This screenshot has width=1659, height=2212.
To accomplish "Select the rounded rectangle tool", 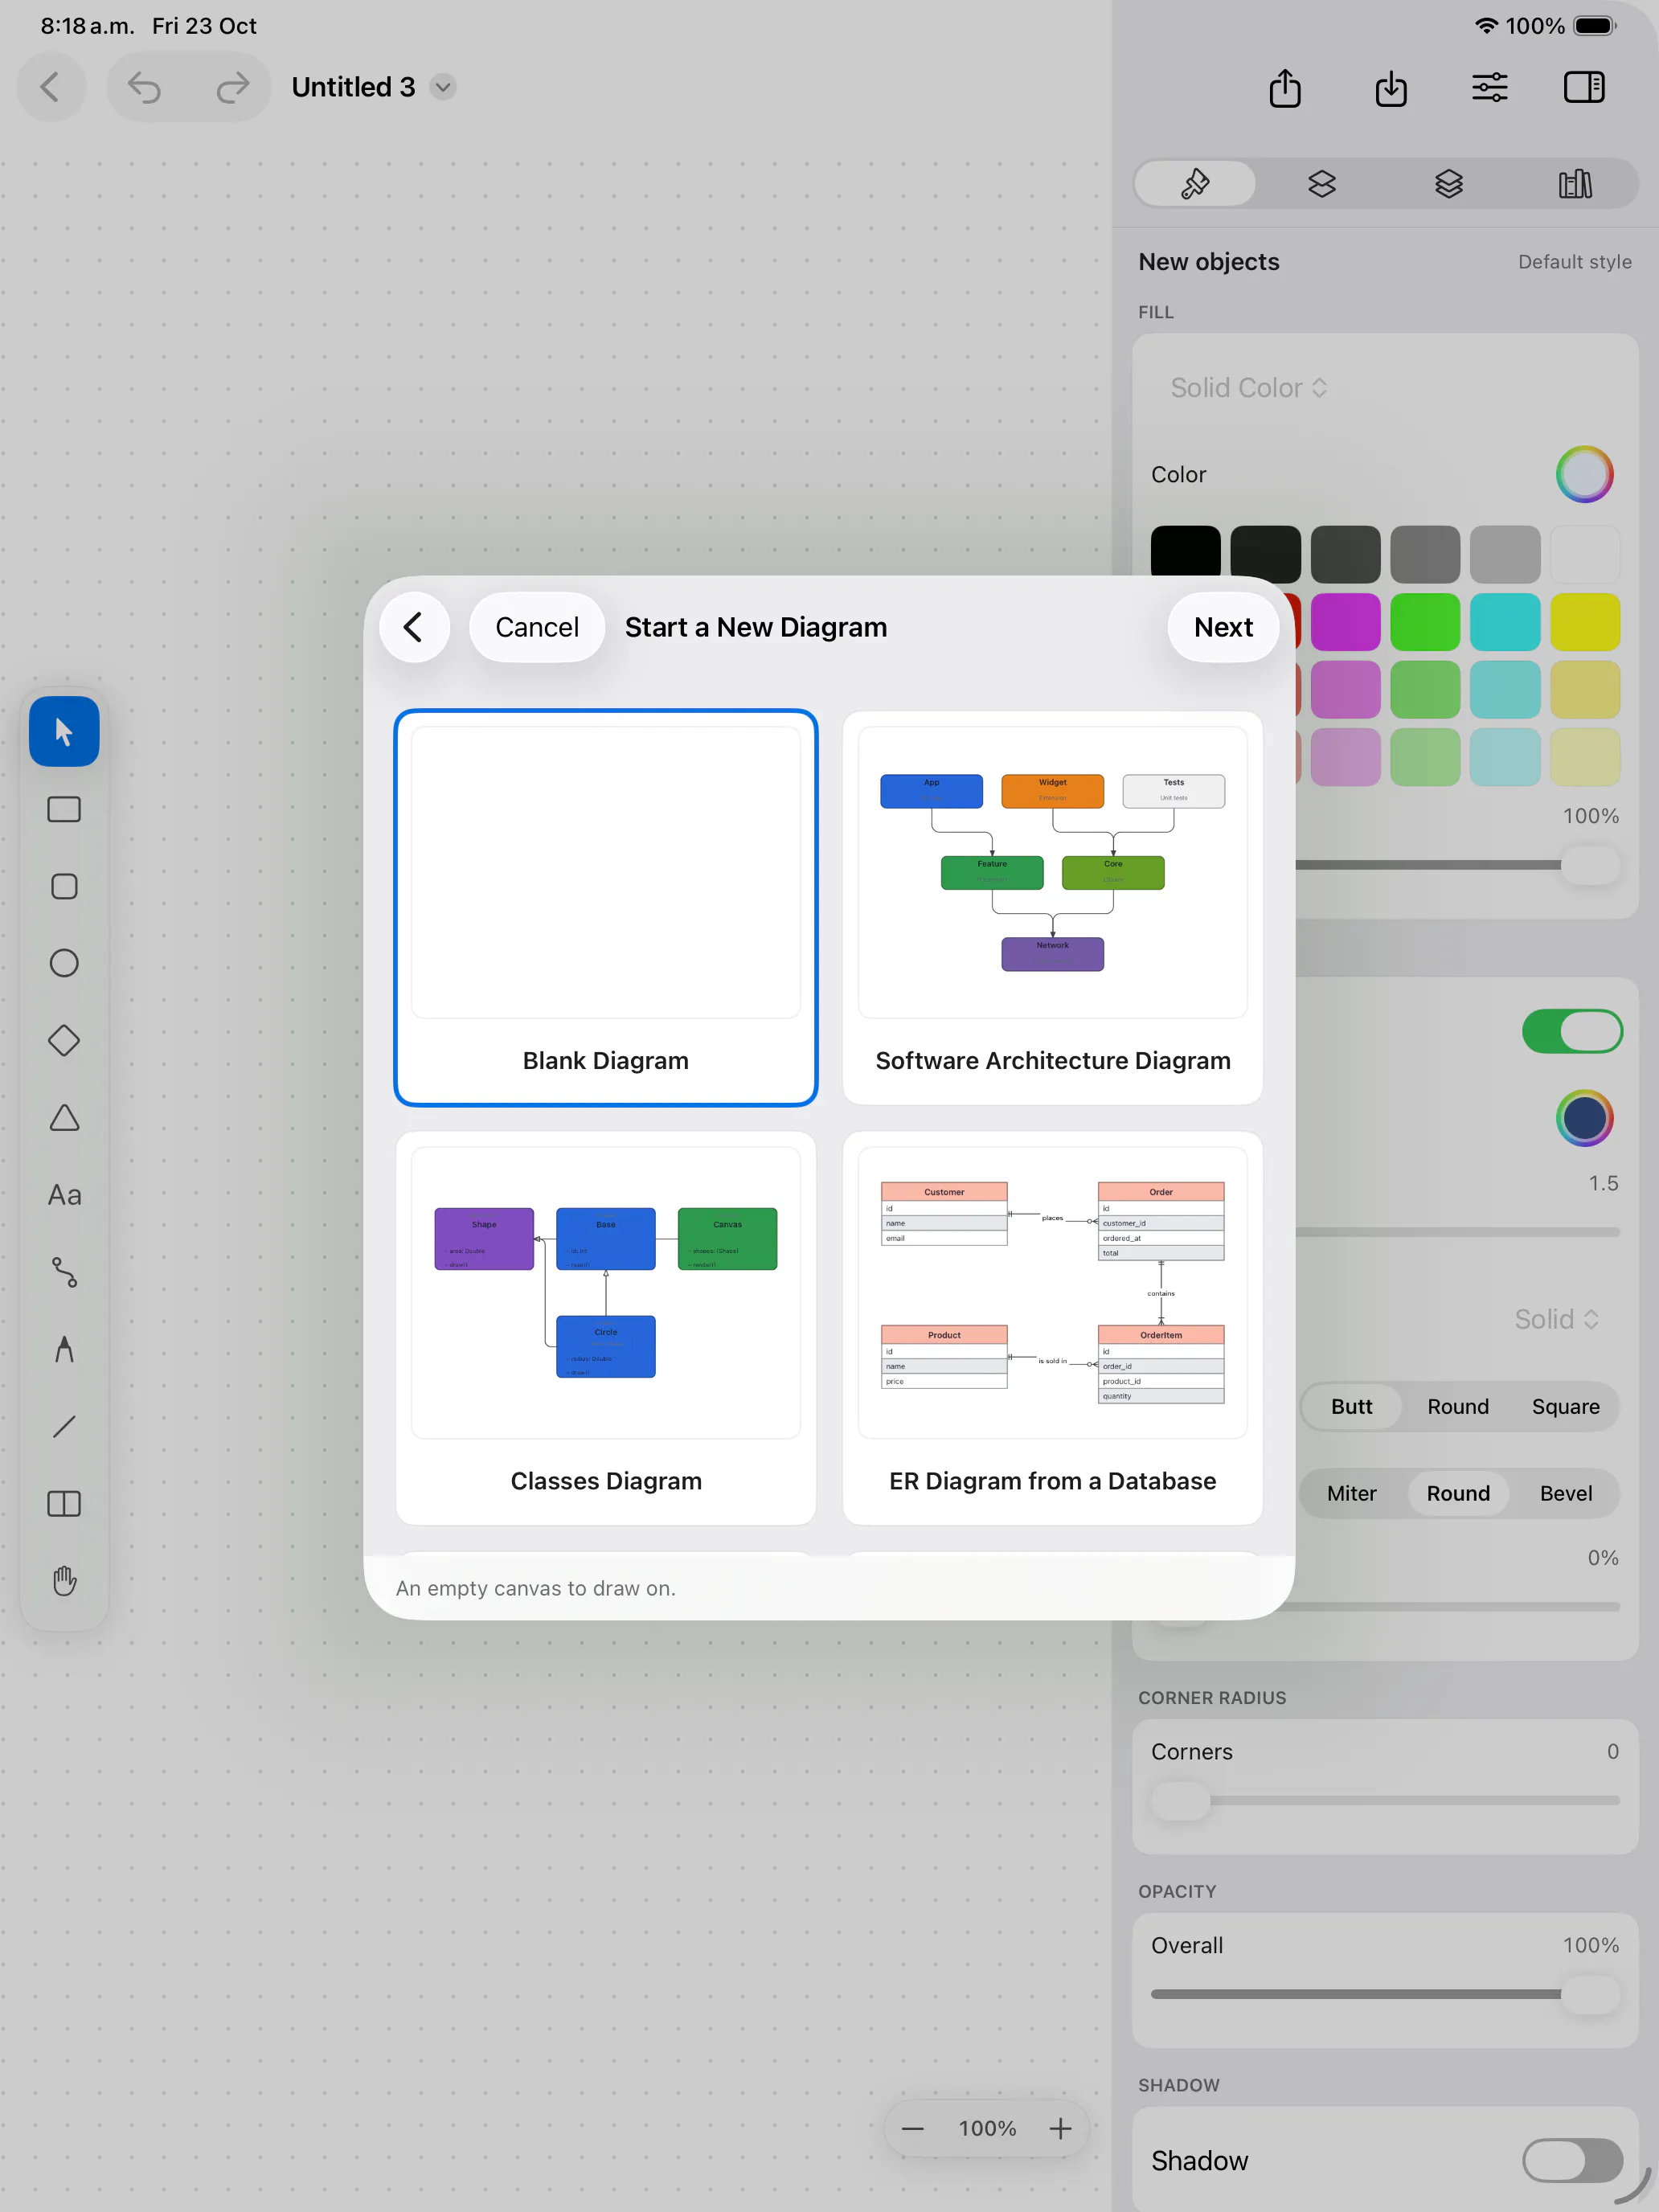I will point(64,886).
